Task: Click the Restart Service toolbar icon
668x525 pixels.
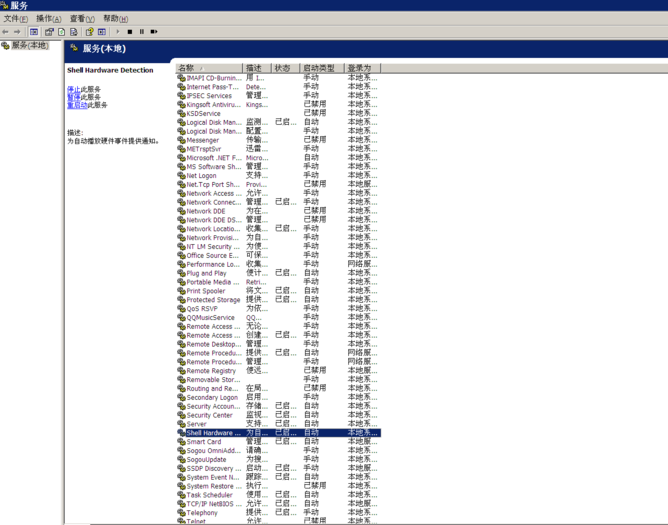Action: tap(154, 32)
